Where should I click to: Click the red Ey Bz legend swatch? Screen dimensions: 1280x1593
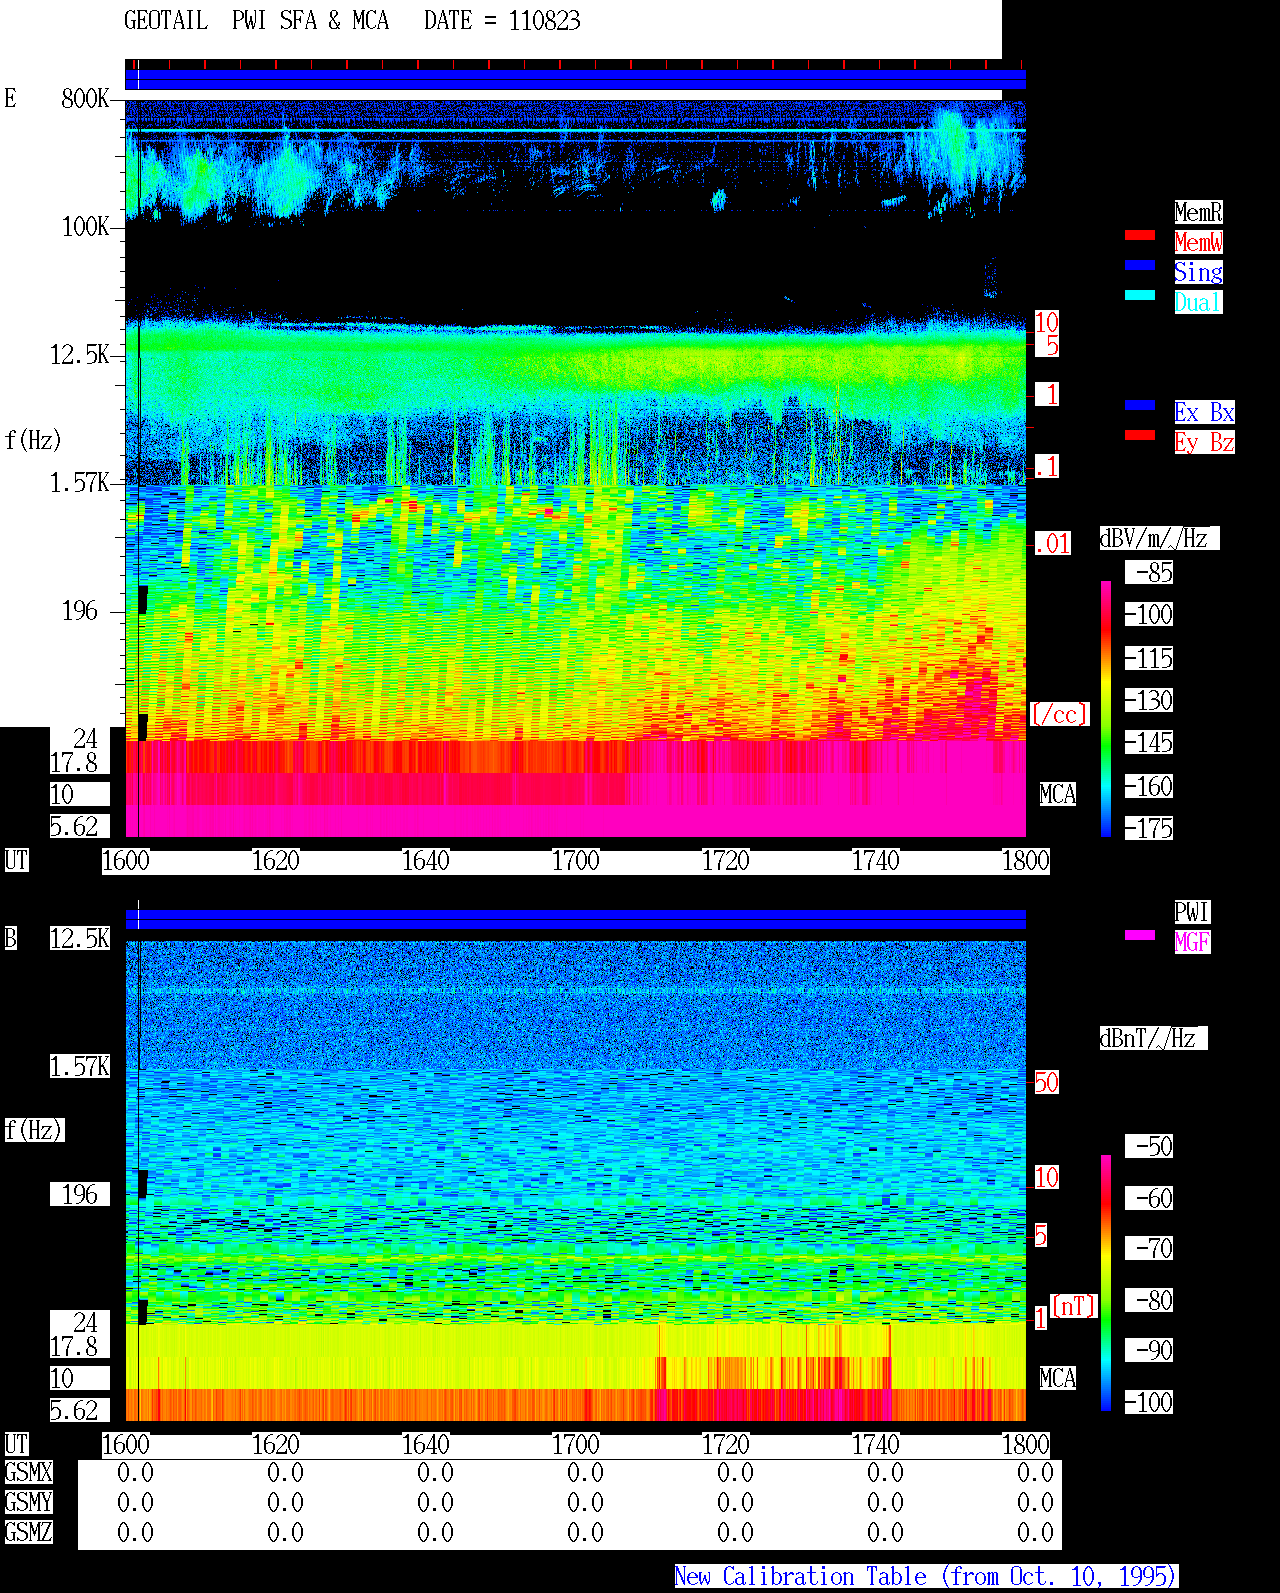(1140, 435)
